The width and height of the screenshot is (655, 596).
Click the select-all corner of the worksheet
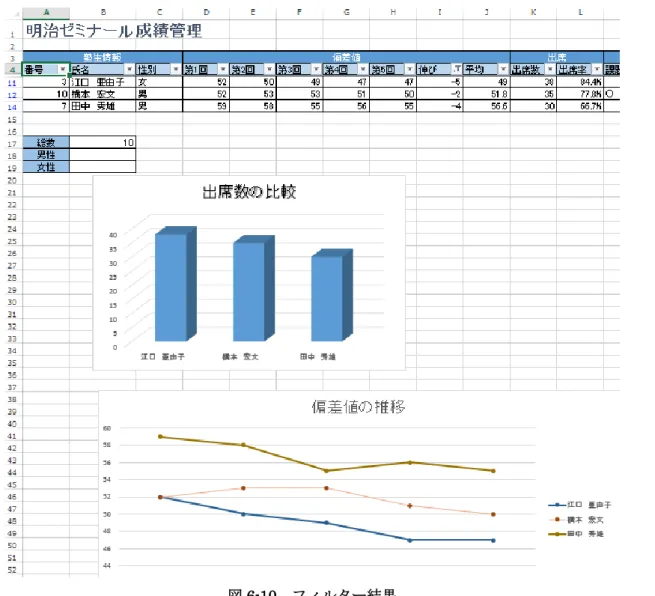click(x=17, y=13)
